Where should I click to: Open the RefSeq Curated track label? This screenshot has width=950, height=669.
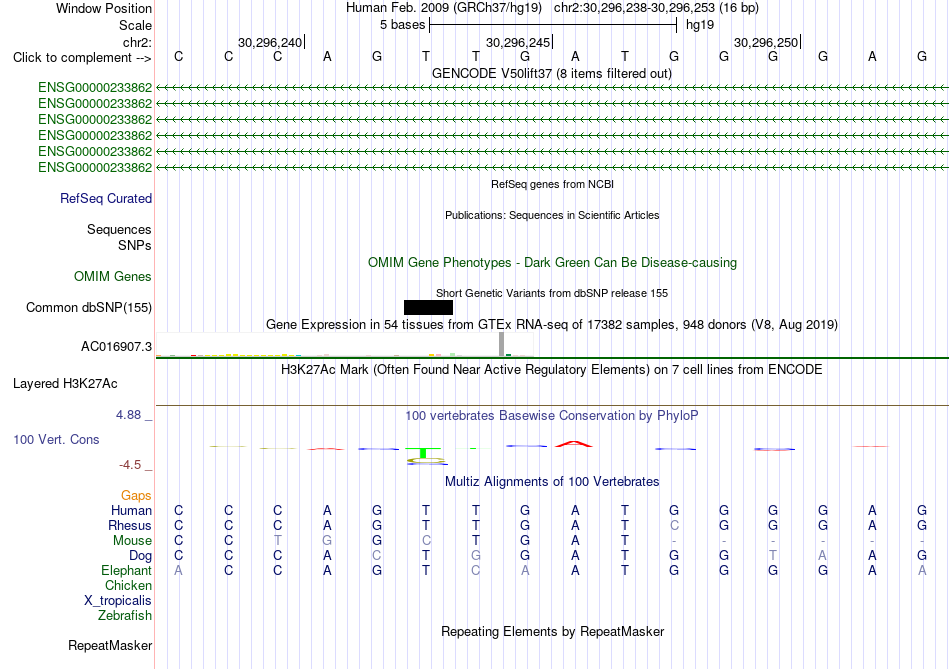pos(106,198)
